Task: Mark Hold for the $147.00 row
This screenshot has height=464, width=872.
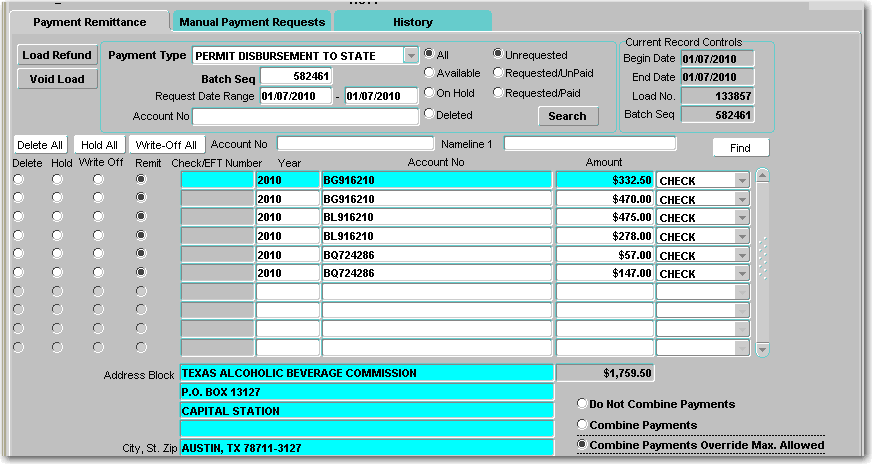Action: pos(57,272)
